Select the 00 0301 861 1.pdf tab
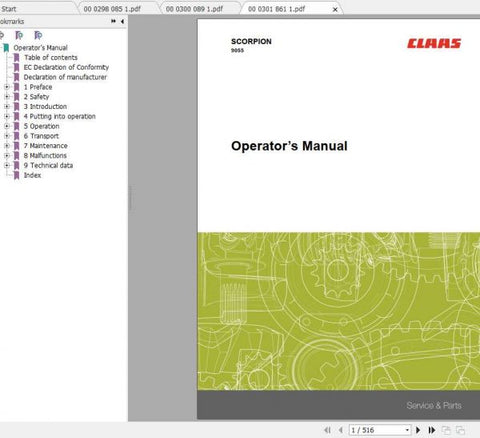The height and width of the screenshot is (438, 480). pyautogui.click(x=276, y=9)
